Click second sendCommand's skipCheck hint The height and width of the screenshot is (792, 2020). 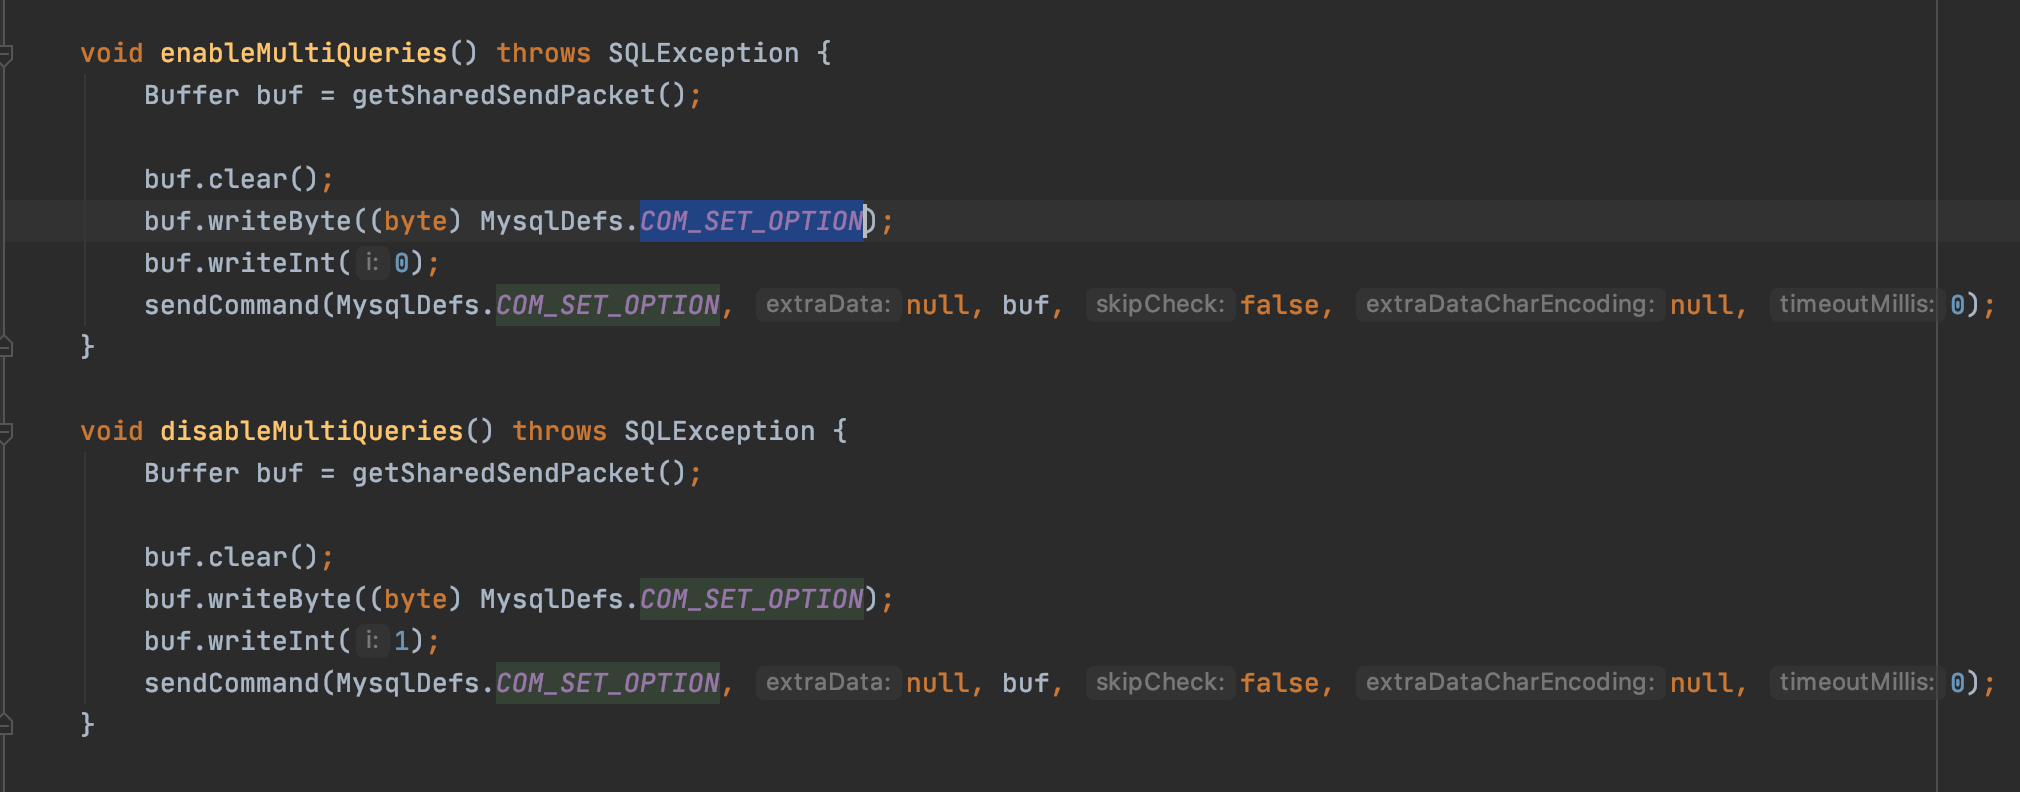pyautogui.click(x=1160, y=683)
